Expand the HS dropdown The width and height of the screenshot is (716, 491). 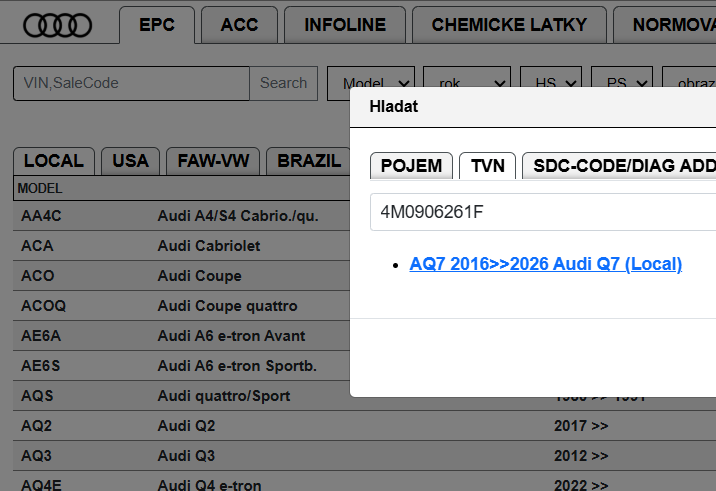click(x=552, y=84)
